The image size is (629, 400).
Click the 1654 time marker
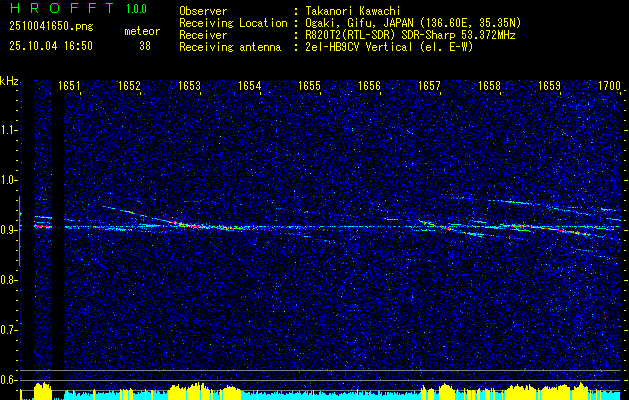click(x=250, y=86)
